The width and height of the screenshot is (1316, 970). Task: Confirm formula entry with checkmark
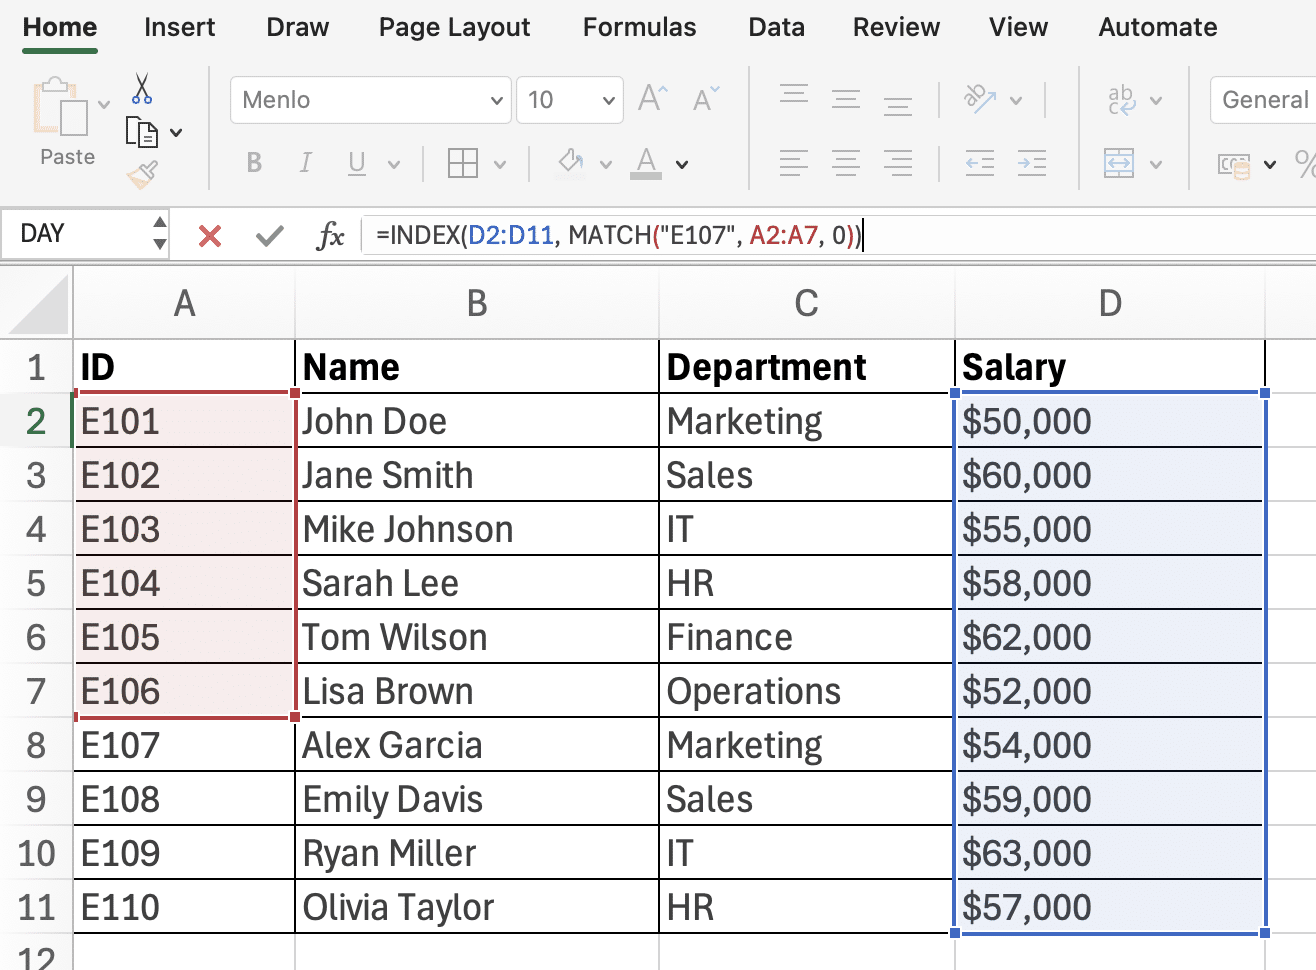tap(270, 236)
